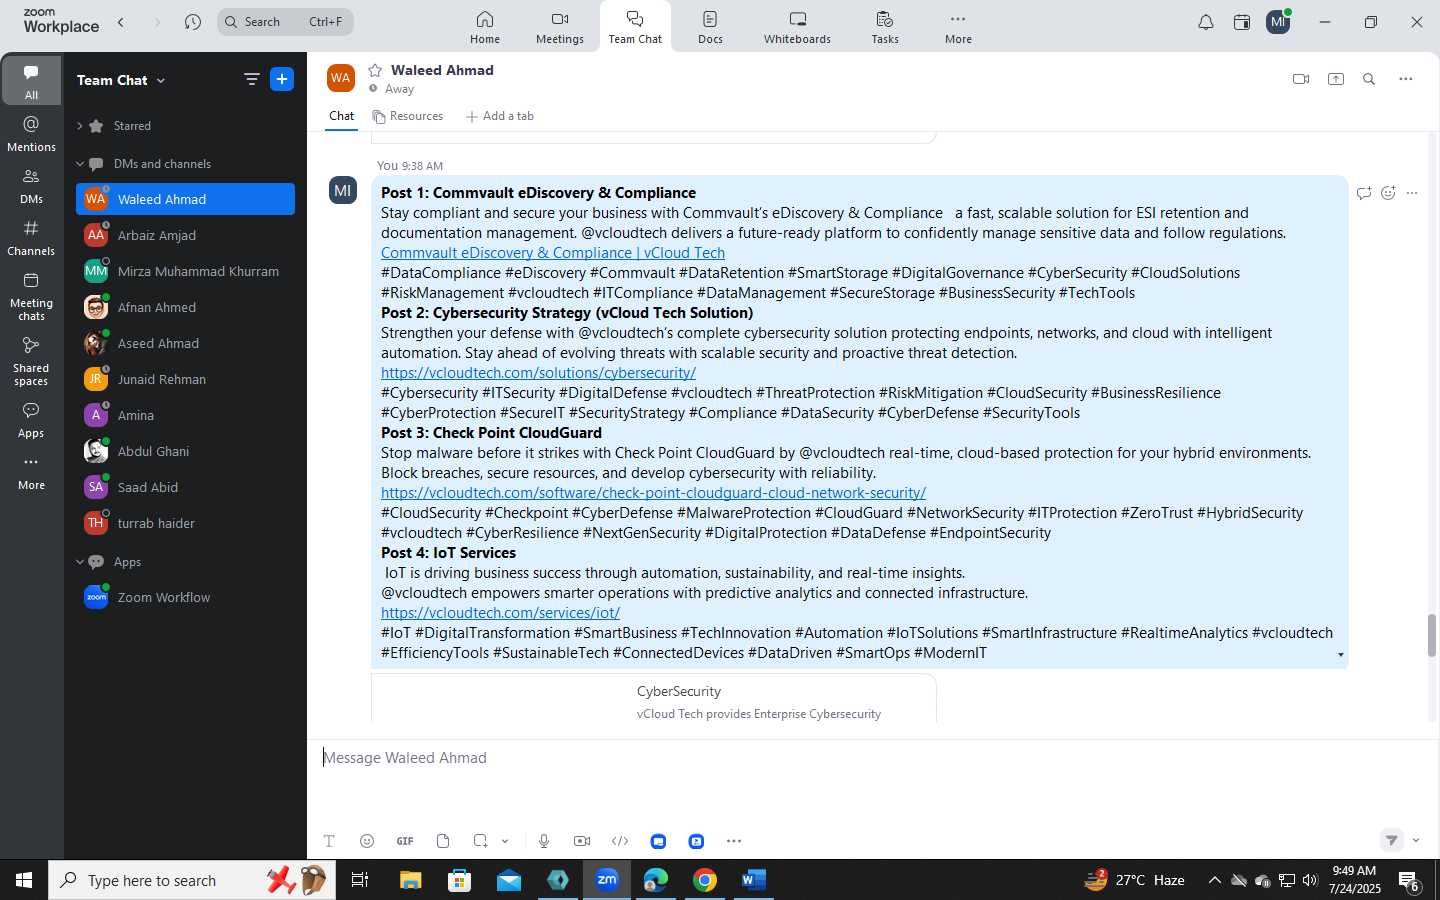Open the check-point-cloudguard link
1440x900 pixels.
[653, 493]
